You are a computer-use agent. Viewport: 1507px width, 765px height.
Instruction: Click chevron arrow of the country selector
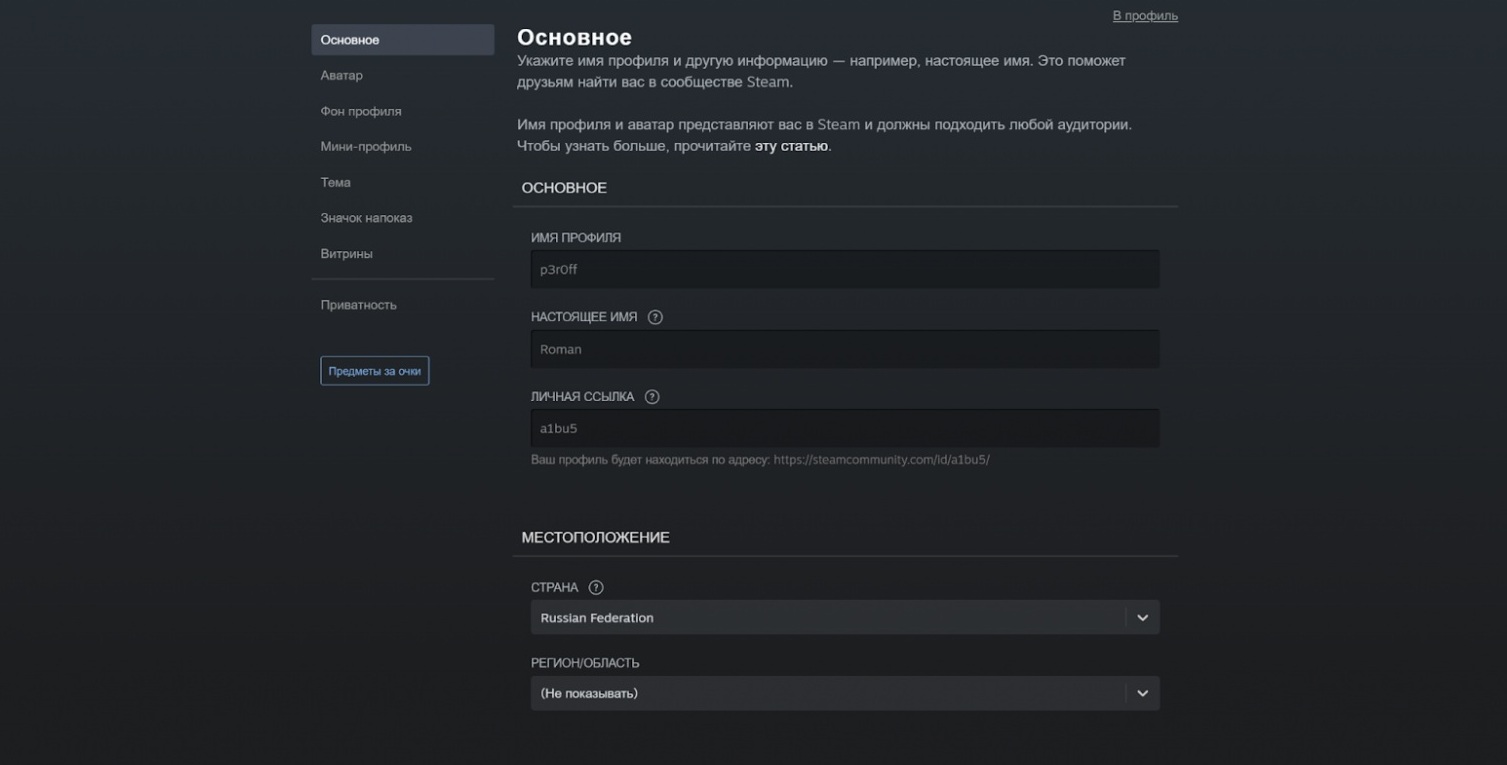tap(1142, 618)
